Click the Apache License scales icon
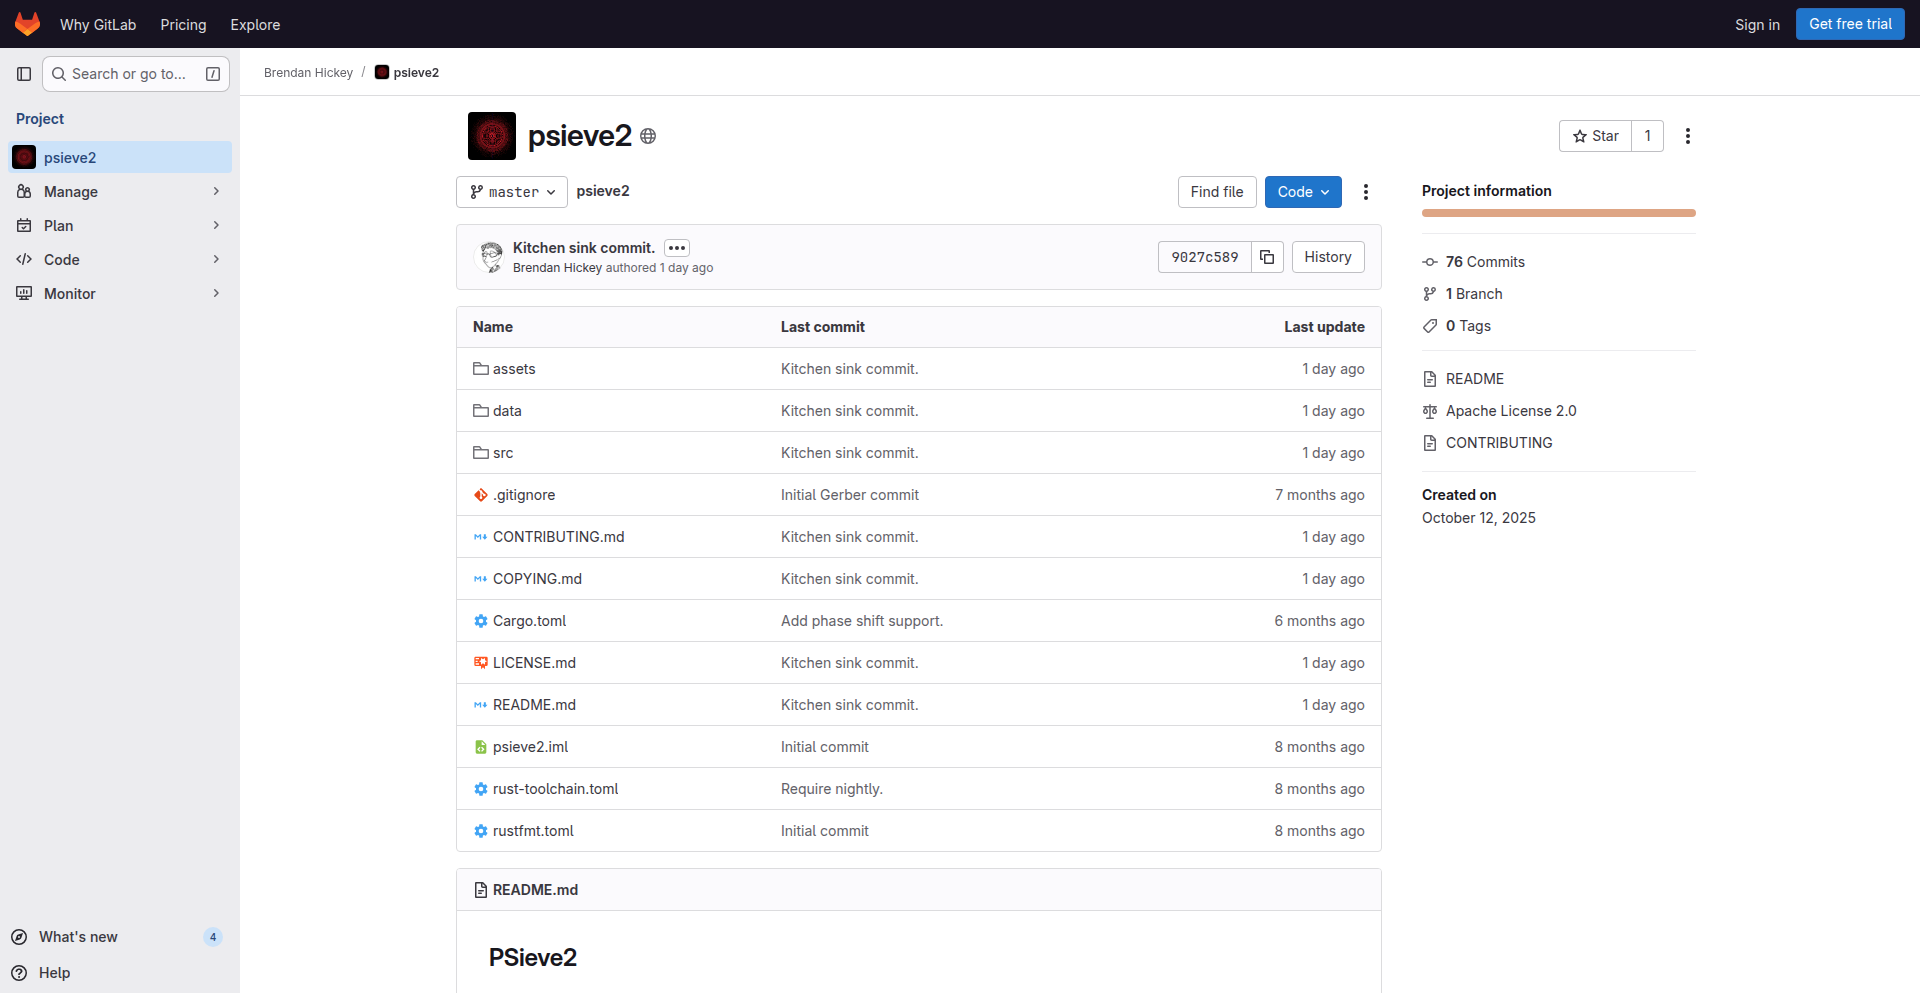 pyautogui.click(x=1430, y=411)
